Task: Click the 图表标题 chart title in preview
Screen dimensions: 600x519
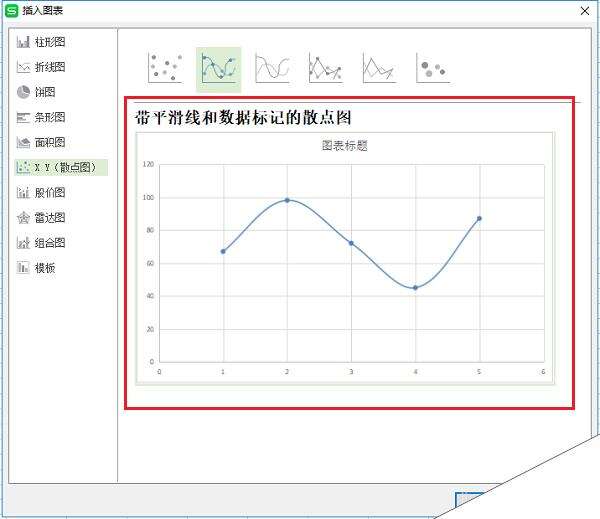Action: [344, 146]
